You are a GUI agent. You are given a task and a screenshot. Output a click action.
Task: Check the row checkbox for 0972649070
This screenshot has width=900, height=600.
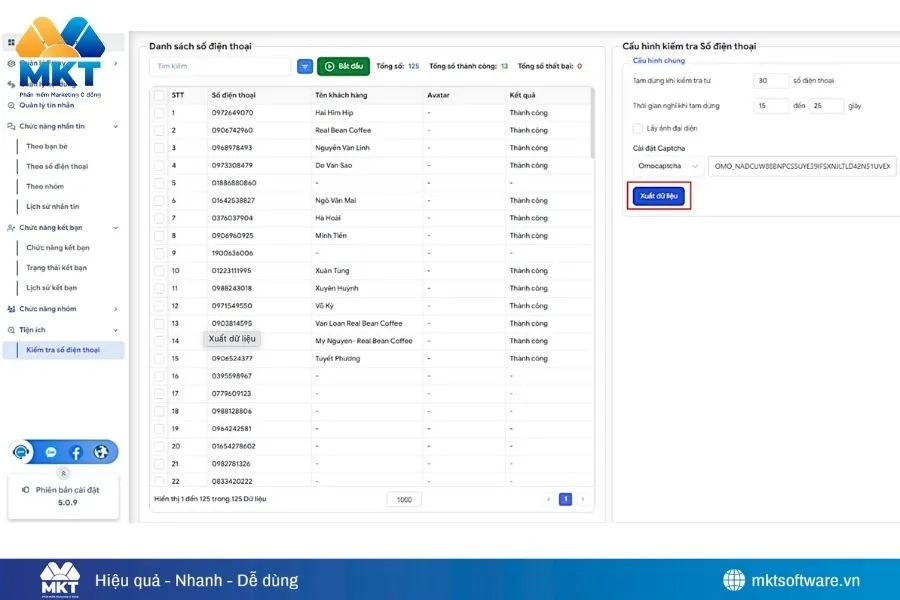[160, 113]
